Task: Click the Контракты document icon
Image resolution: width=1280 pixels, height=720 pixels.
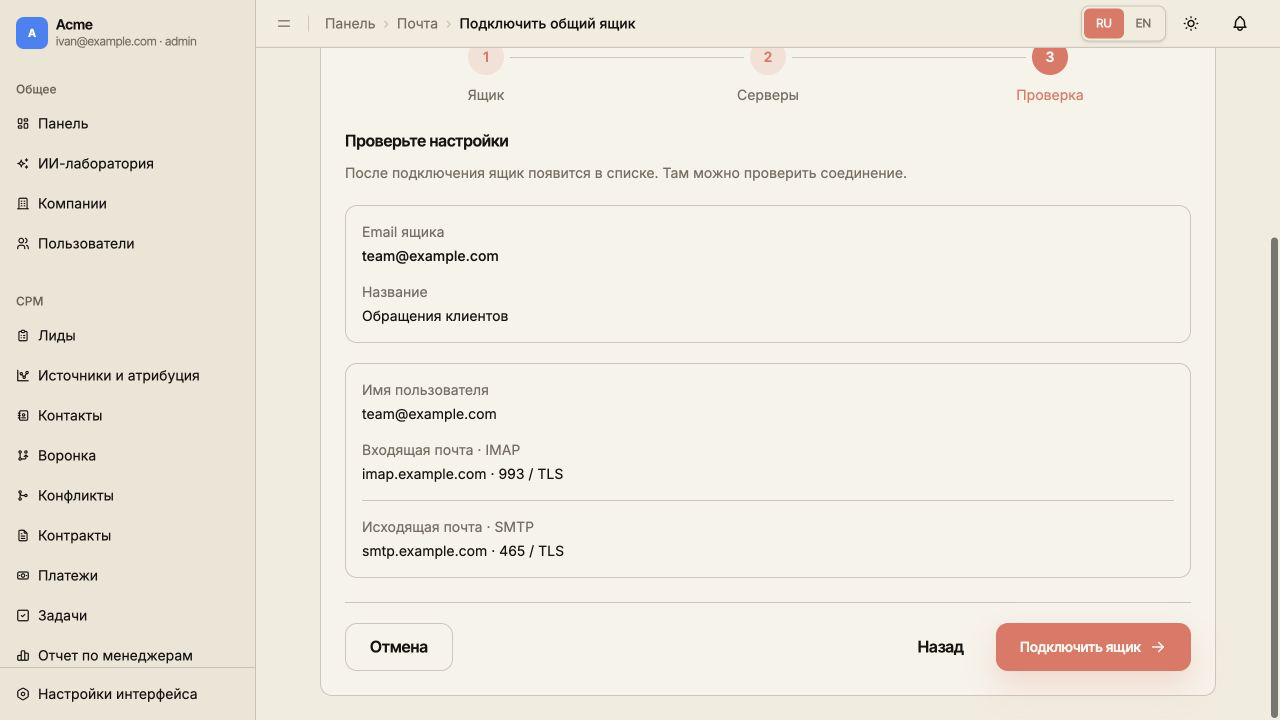Action: (x=23, y=536)
